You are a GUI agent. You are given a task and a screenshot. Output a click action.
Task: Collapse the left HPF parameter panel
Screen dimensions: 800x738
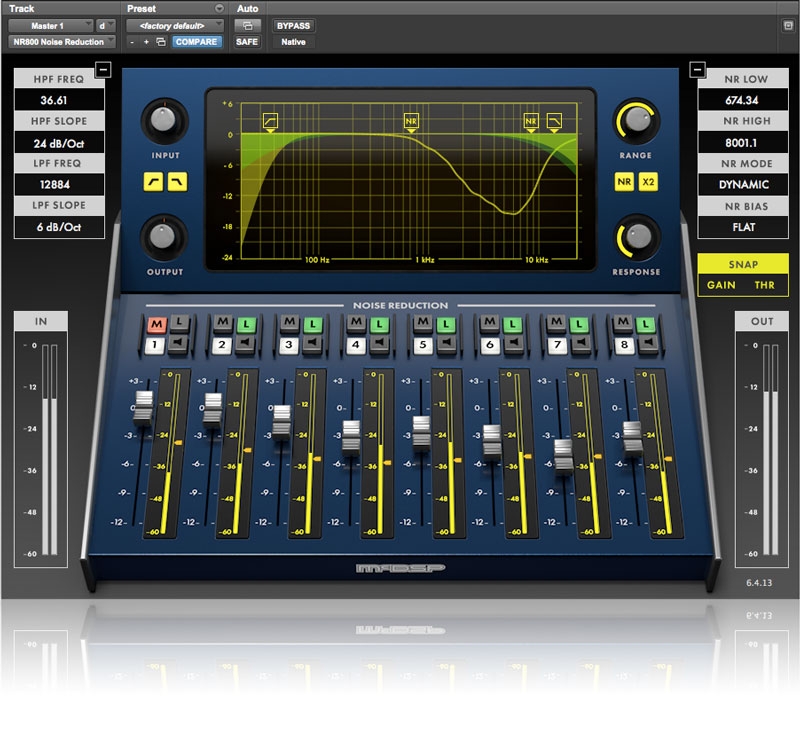[102, 69]
